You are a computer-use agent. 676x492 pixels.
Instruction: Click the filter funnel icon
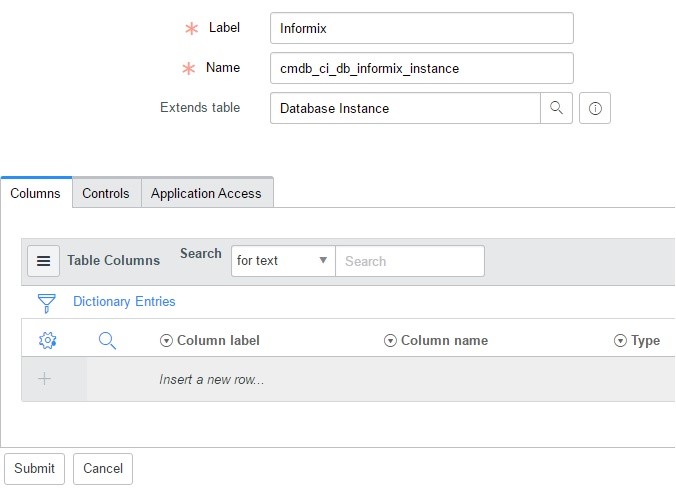tap(47, 303)
